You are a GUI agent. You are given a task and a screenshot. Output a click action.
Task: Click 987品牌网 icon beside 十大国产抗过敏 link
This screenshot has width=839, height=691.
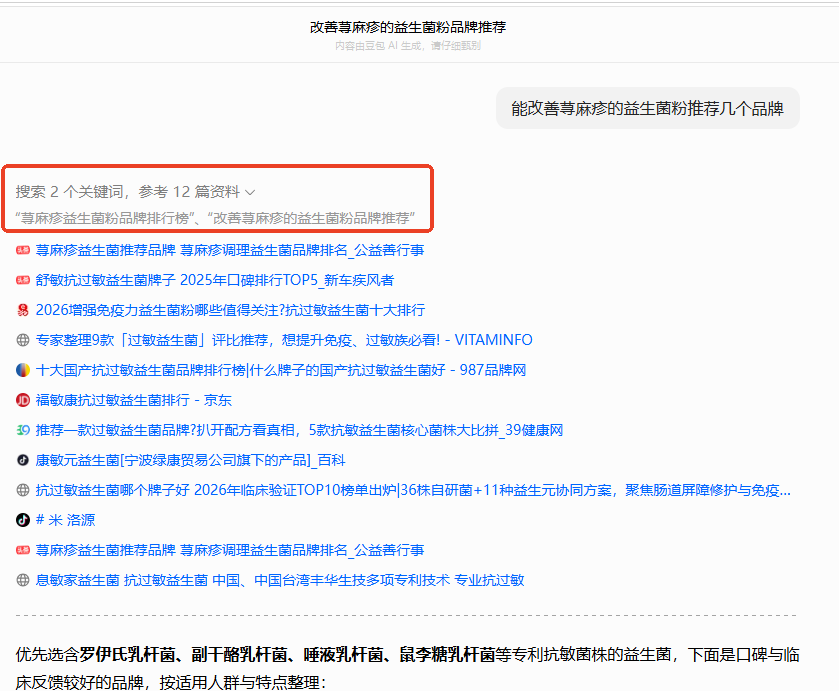click(x=22, y=370)
